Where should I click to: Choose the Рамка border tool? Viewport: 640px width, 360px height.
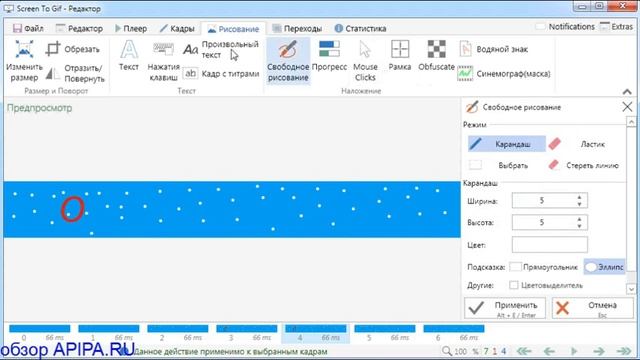(400, 56)
